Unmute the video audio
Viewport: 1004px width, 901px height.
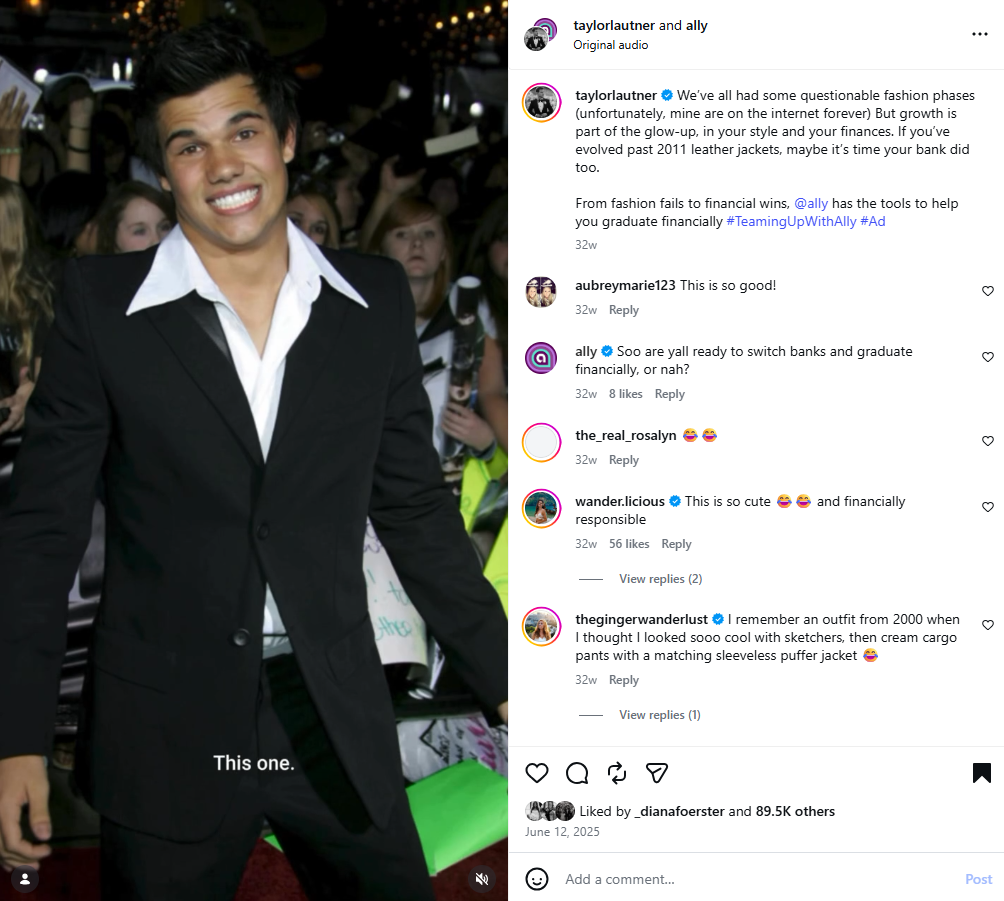(482, 879)
